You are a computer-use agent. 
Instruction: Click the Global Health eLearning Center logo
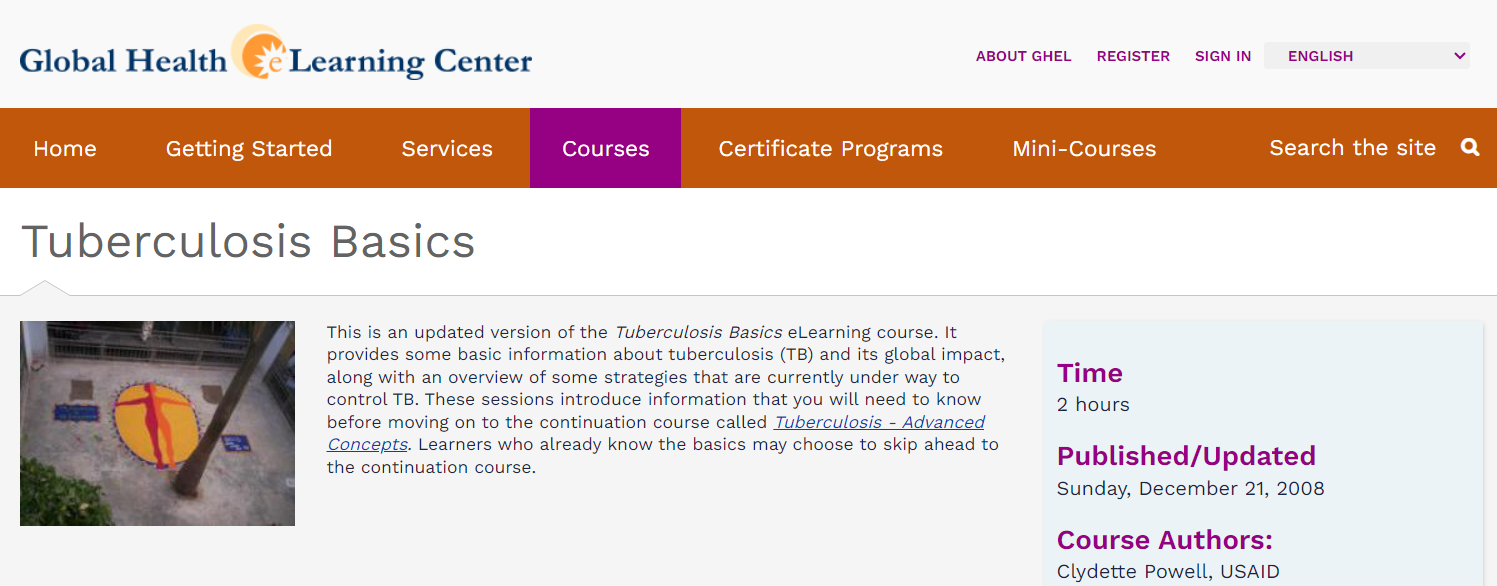pos(276,56)
